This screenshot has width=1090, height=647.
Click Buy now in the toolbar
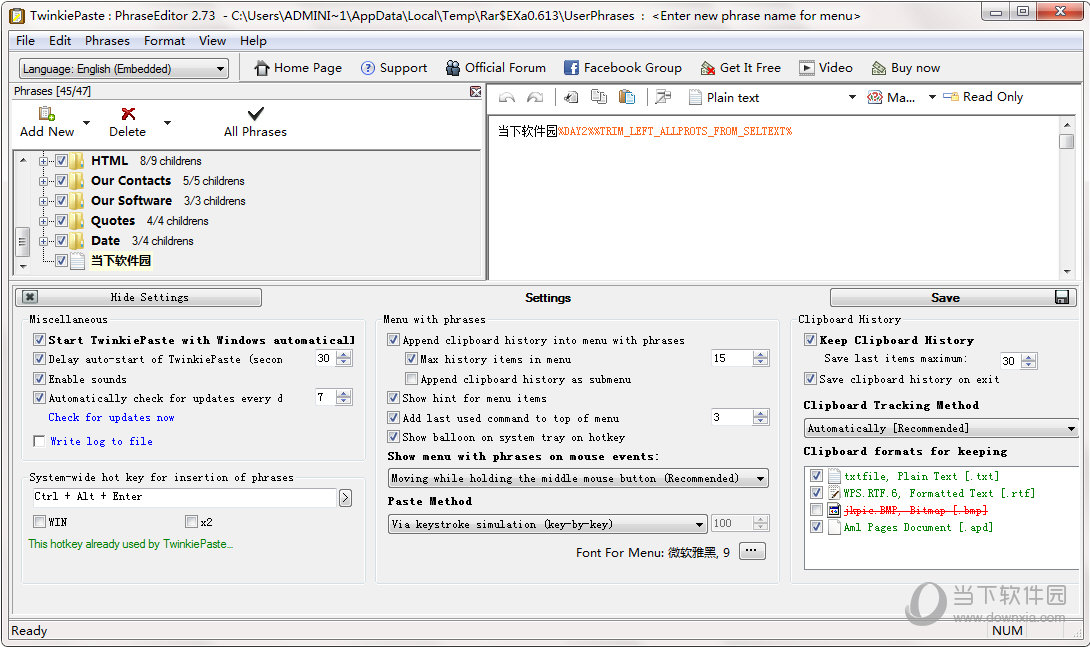pos(906,67)
